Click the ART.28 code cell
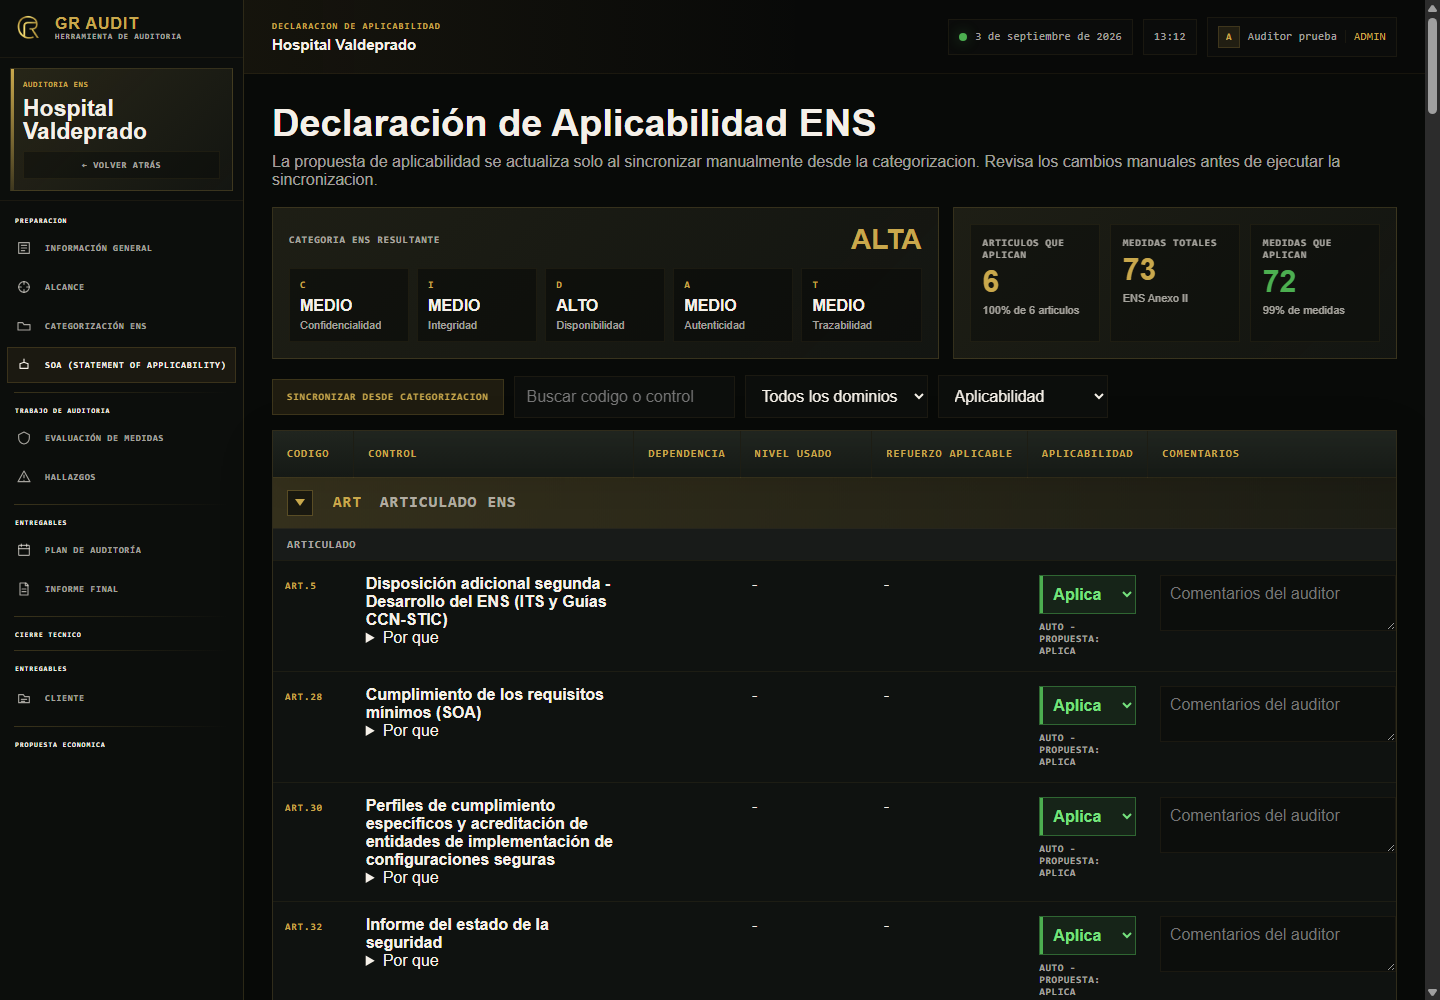This screenshot has height=1000, width=1440. (x=304, y=697)
